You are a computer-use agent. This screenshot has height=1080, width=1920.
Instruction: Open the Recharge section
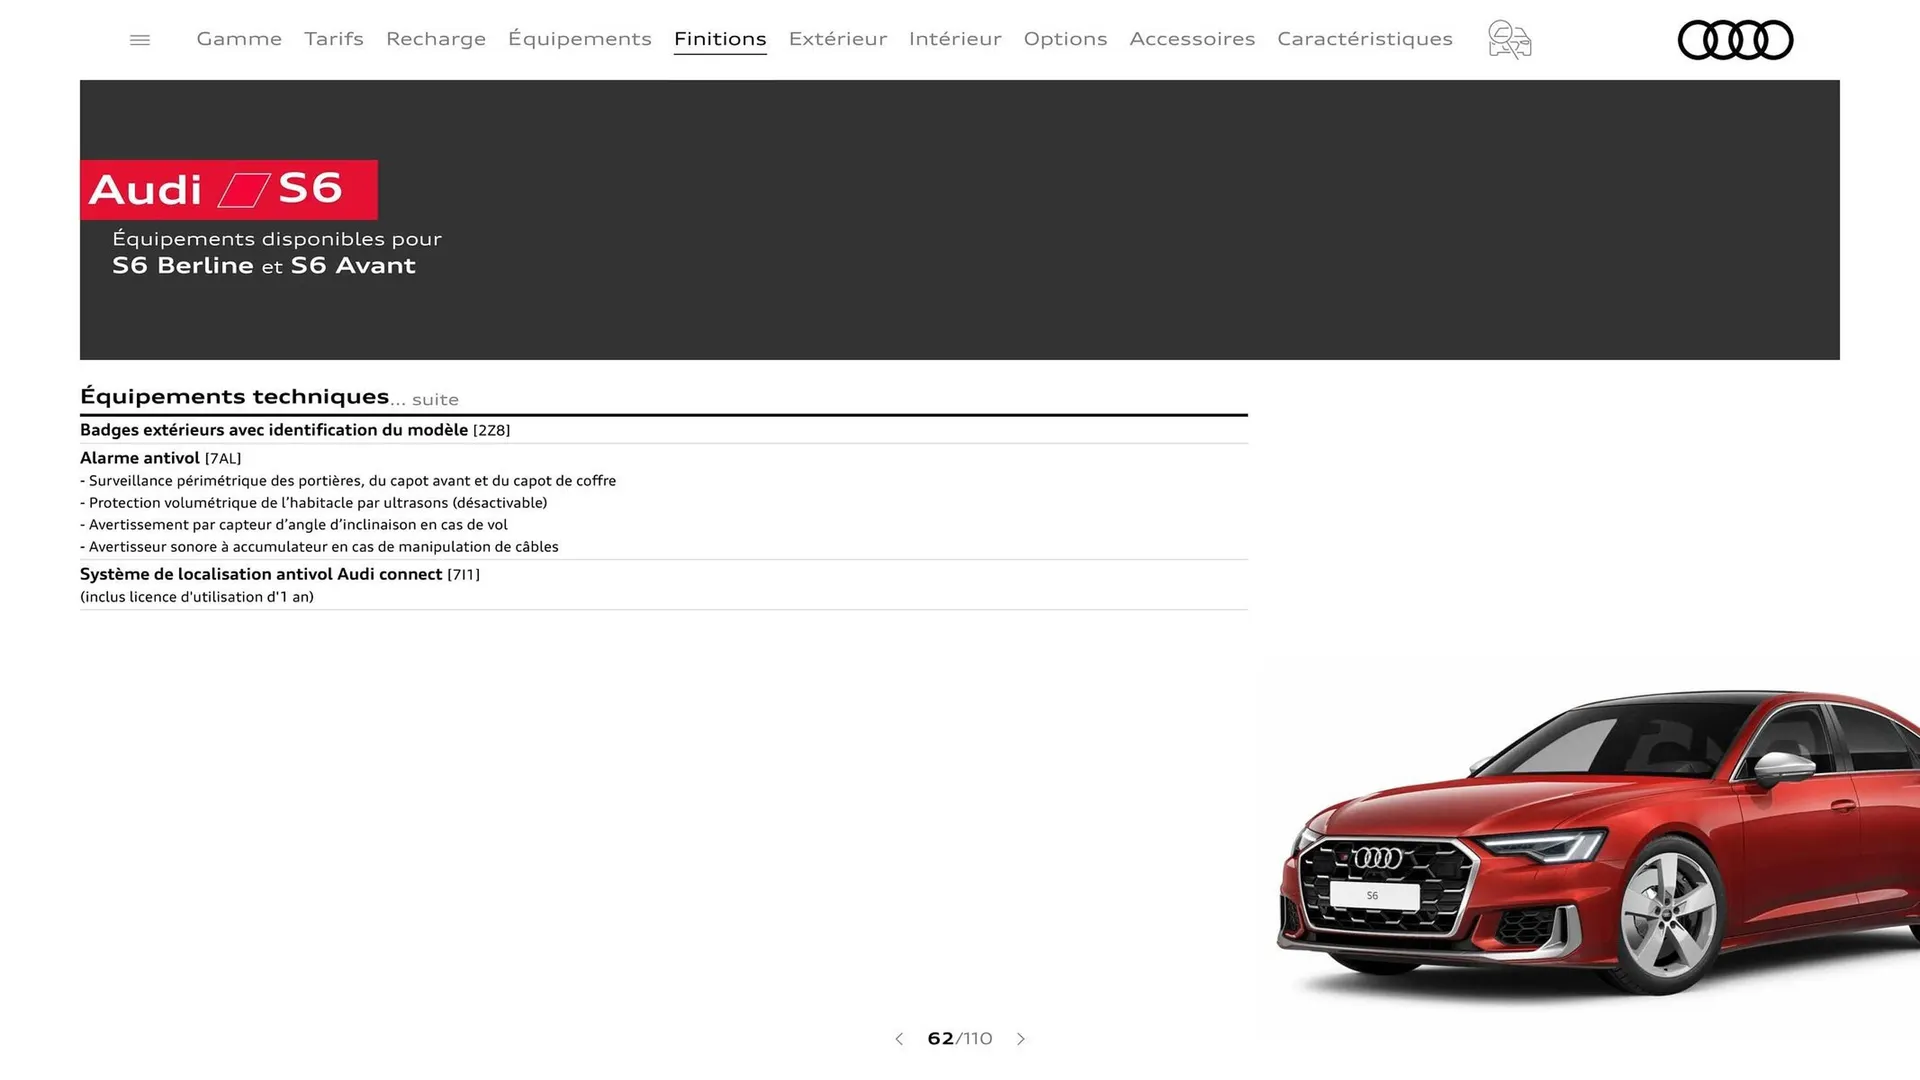[x=435, y=39]
